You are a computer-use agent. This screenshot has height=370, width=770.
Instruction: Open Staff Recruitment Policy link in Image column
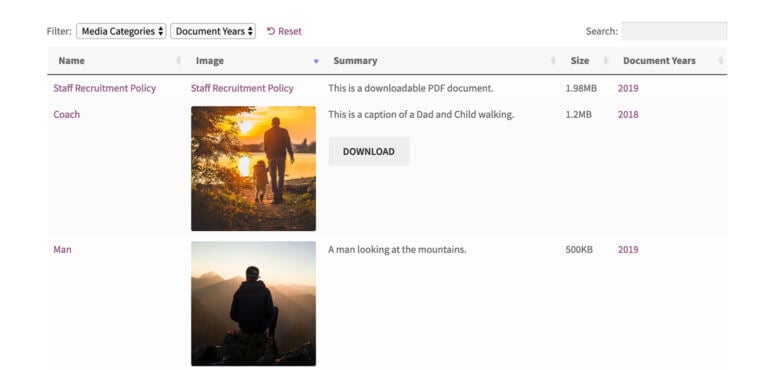tap(242, 88)
